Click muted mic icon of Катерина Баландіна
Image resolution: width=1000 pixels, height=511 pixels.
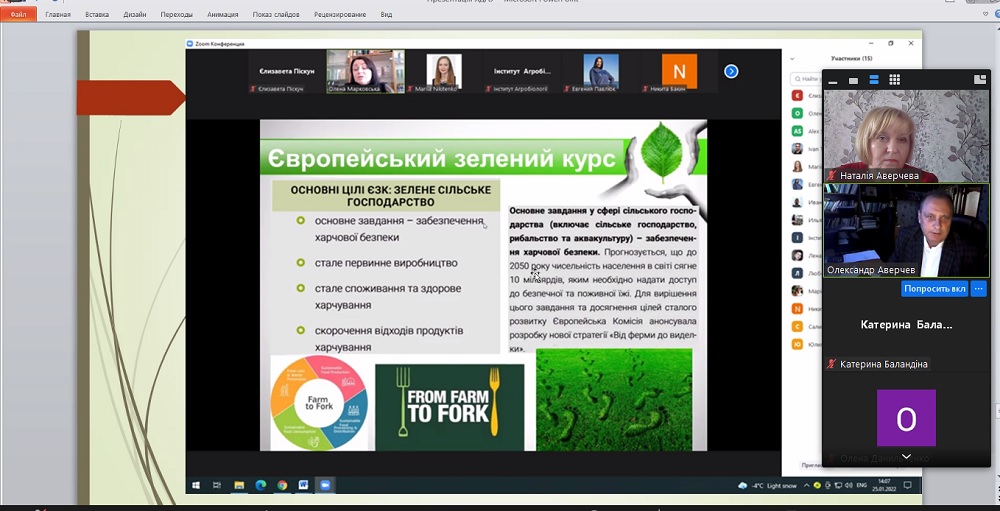(831, 364)
